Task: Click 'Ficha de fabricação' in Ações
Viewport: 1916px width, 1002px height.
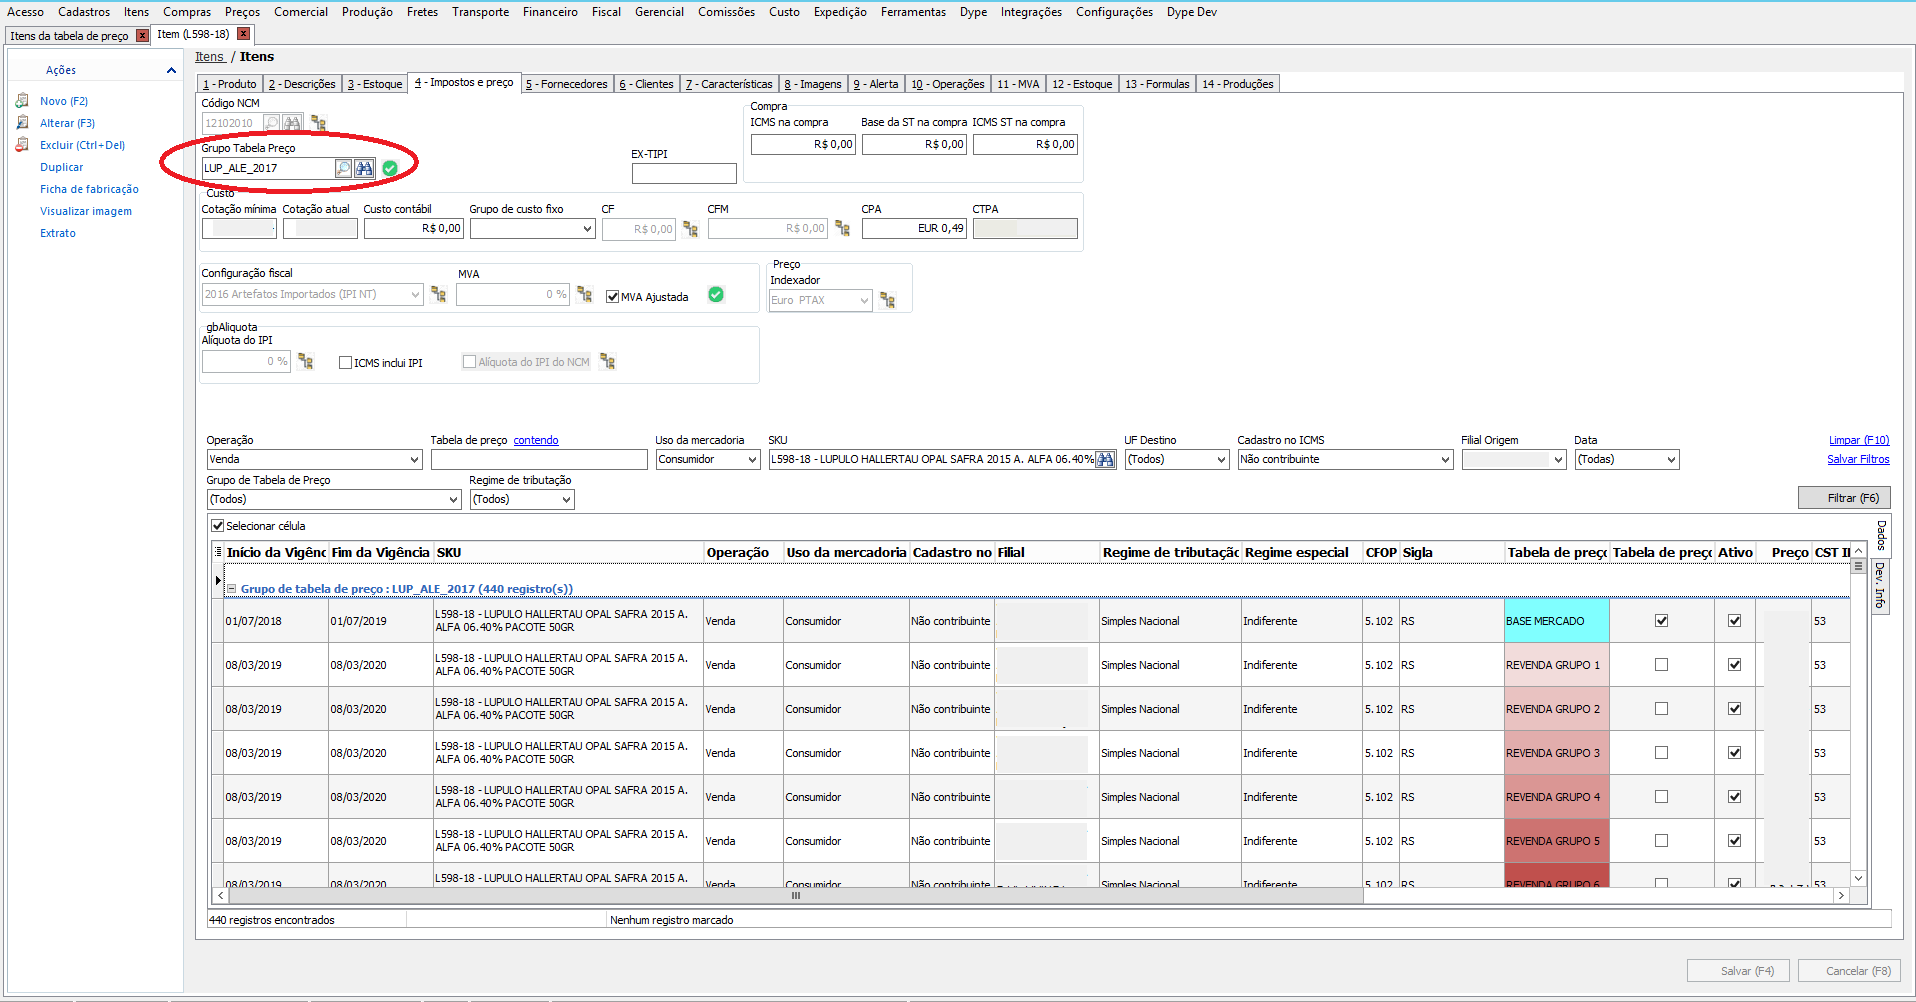Action: 89,189
